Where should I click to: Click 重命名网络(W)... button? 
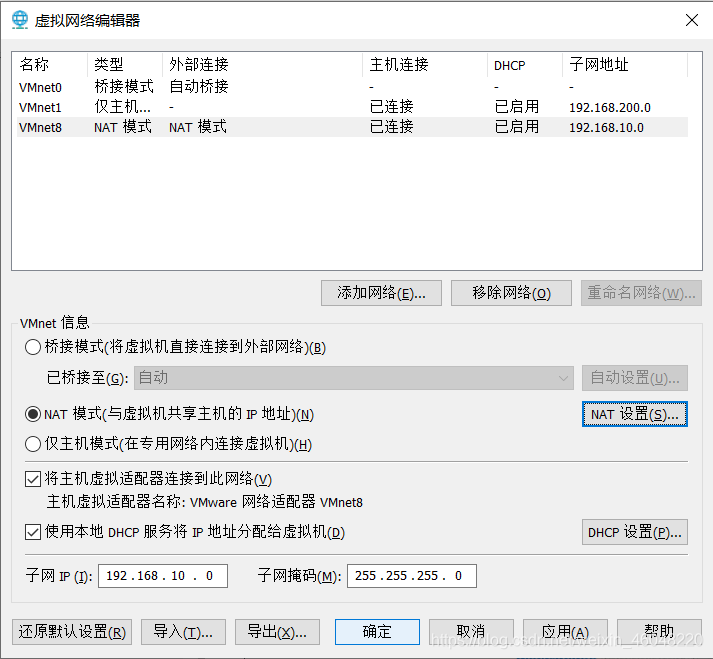pyautogui.click(x=641, y=293)
